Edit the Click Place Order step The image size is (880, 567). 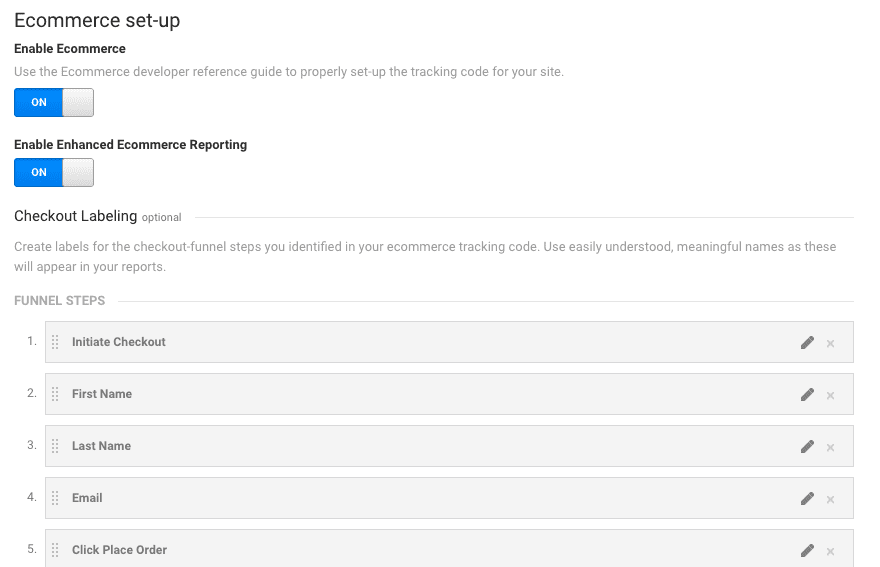807,550
